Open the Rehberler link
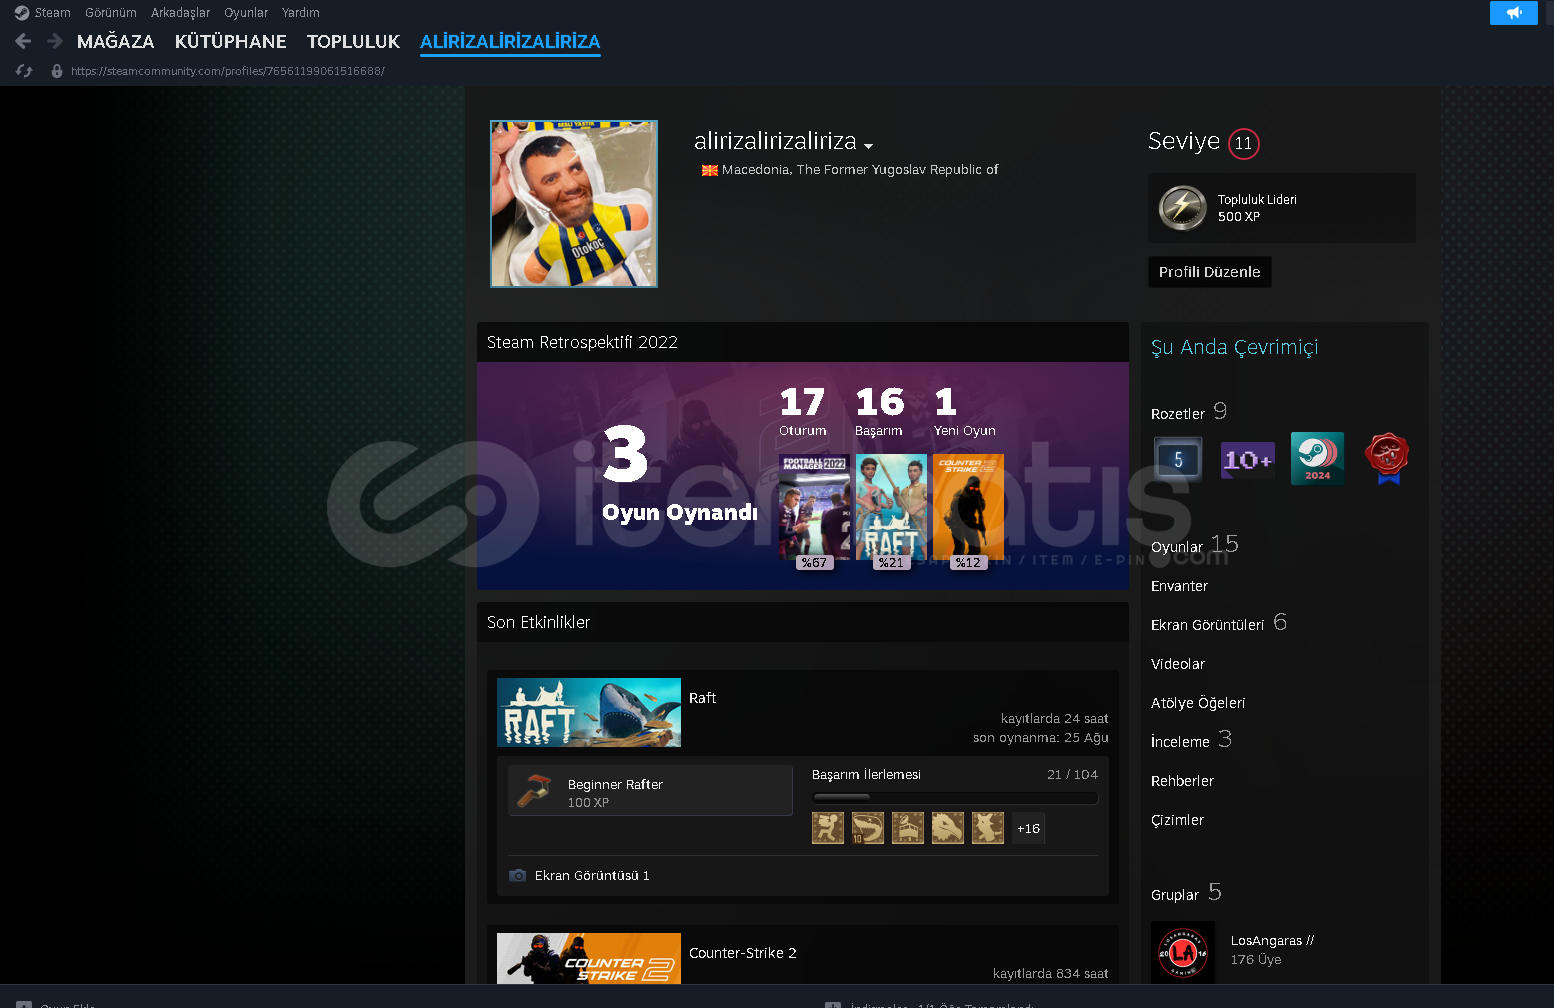The width and height of the screenshot is (1554, 1008). tap(1182, 781)
